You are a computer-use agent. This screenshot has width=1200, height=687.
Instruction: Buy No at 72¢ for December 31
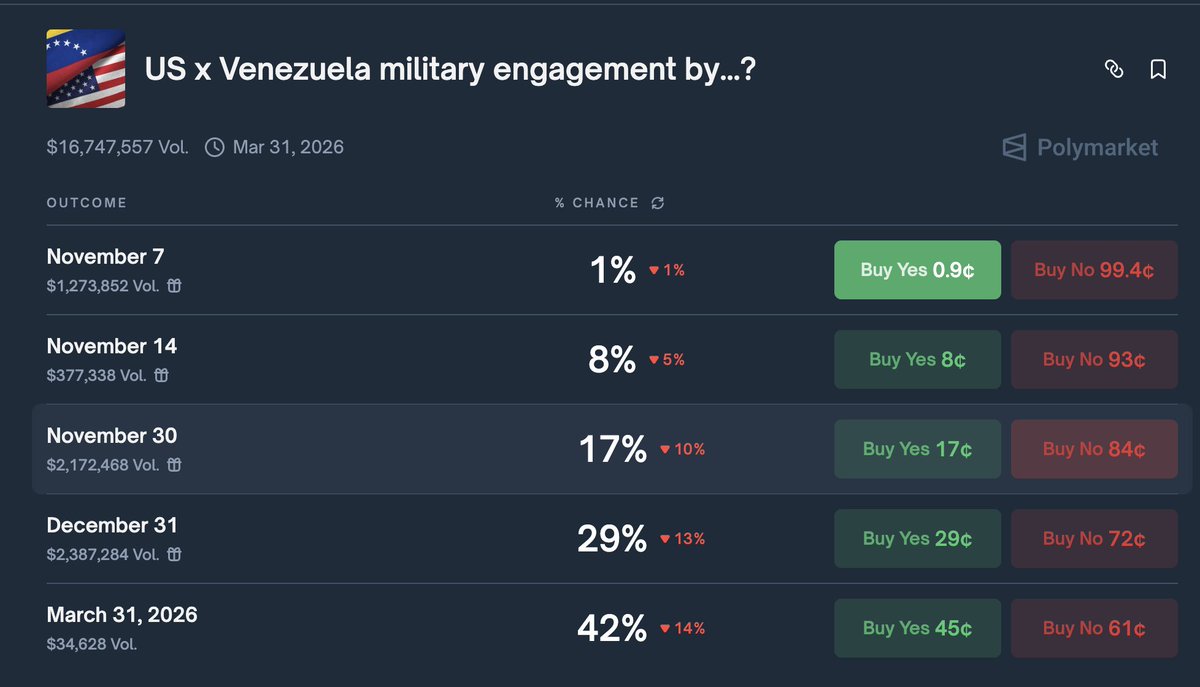click(1094, 538)
